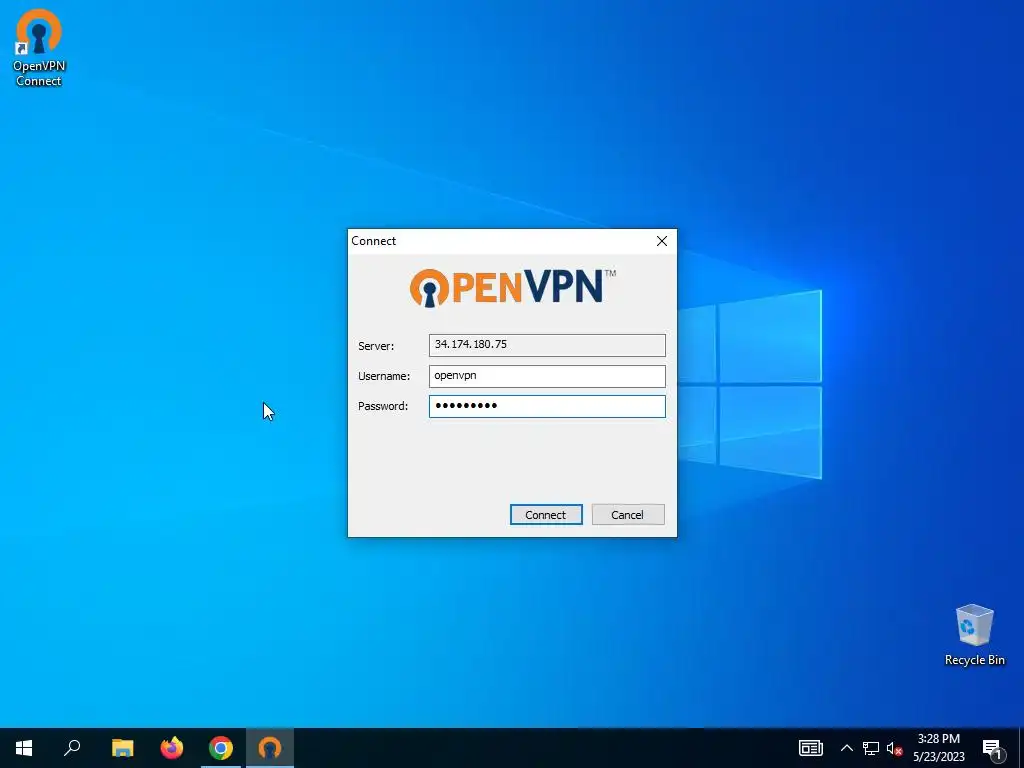The width and height of the screenshot is (1024, 768).
Task: Click the Server: label
Action: point(376,346)
